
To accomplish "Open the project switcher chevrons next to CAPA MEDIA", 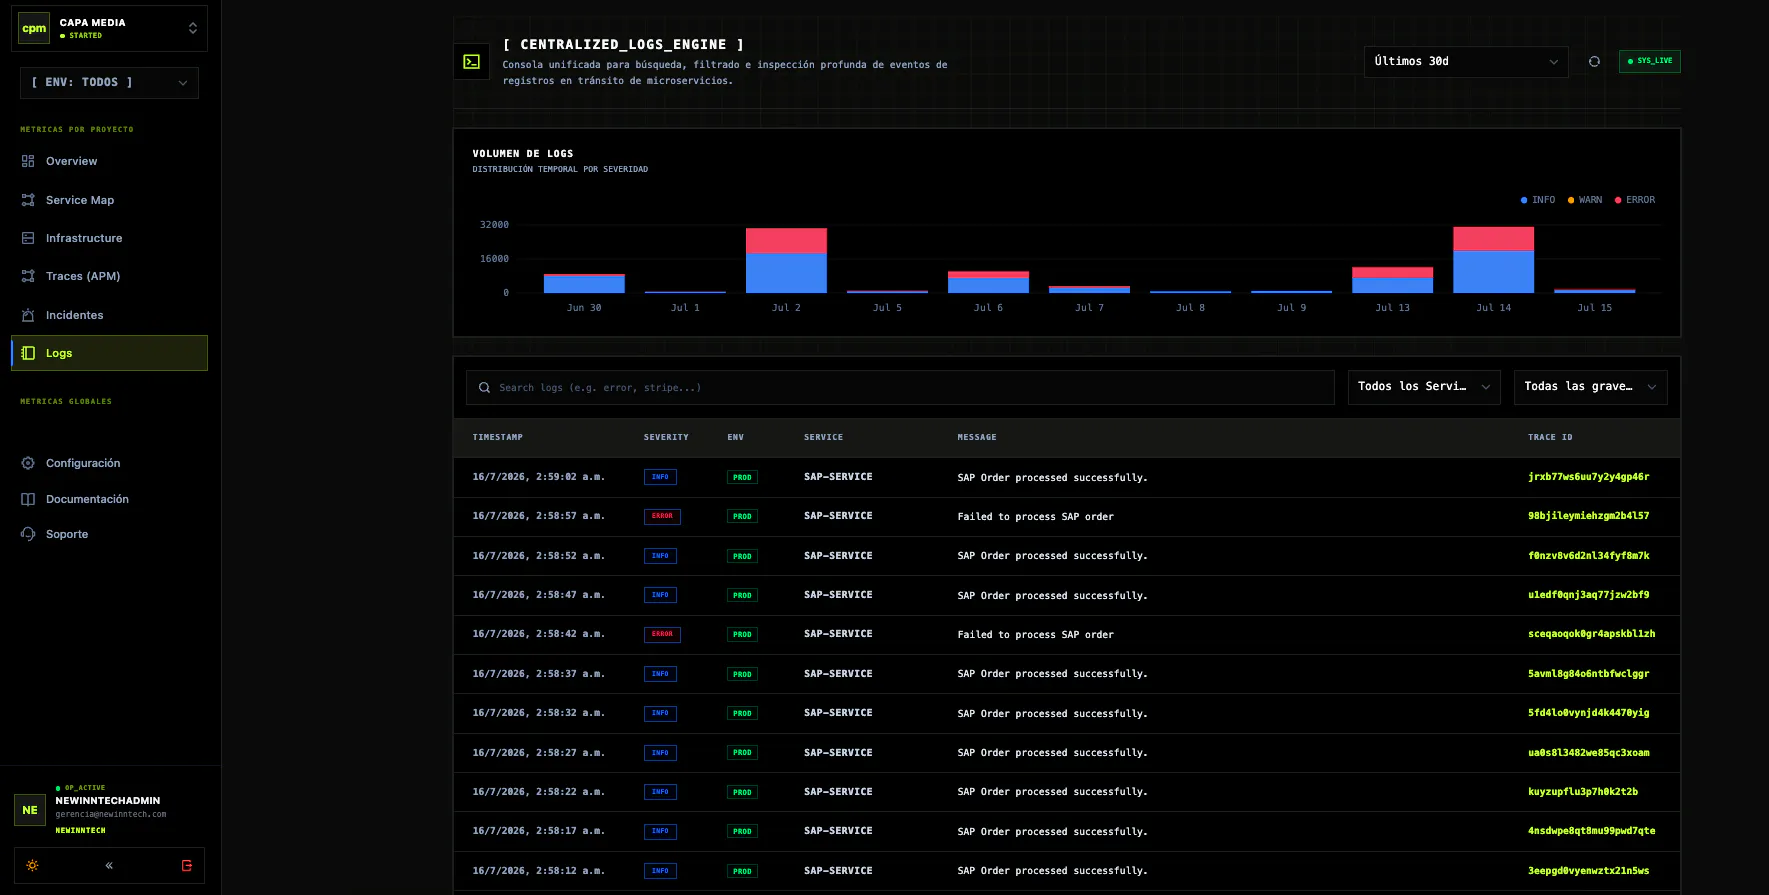I will pos(193,28).
